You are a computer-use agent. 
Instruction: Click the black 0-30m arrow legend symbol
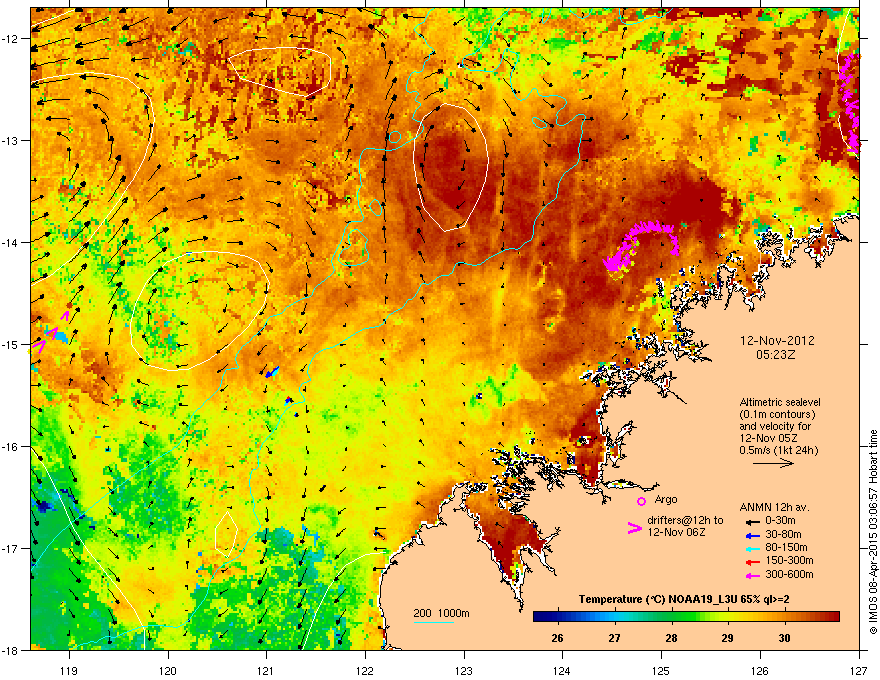pos(751,521)
